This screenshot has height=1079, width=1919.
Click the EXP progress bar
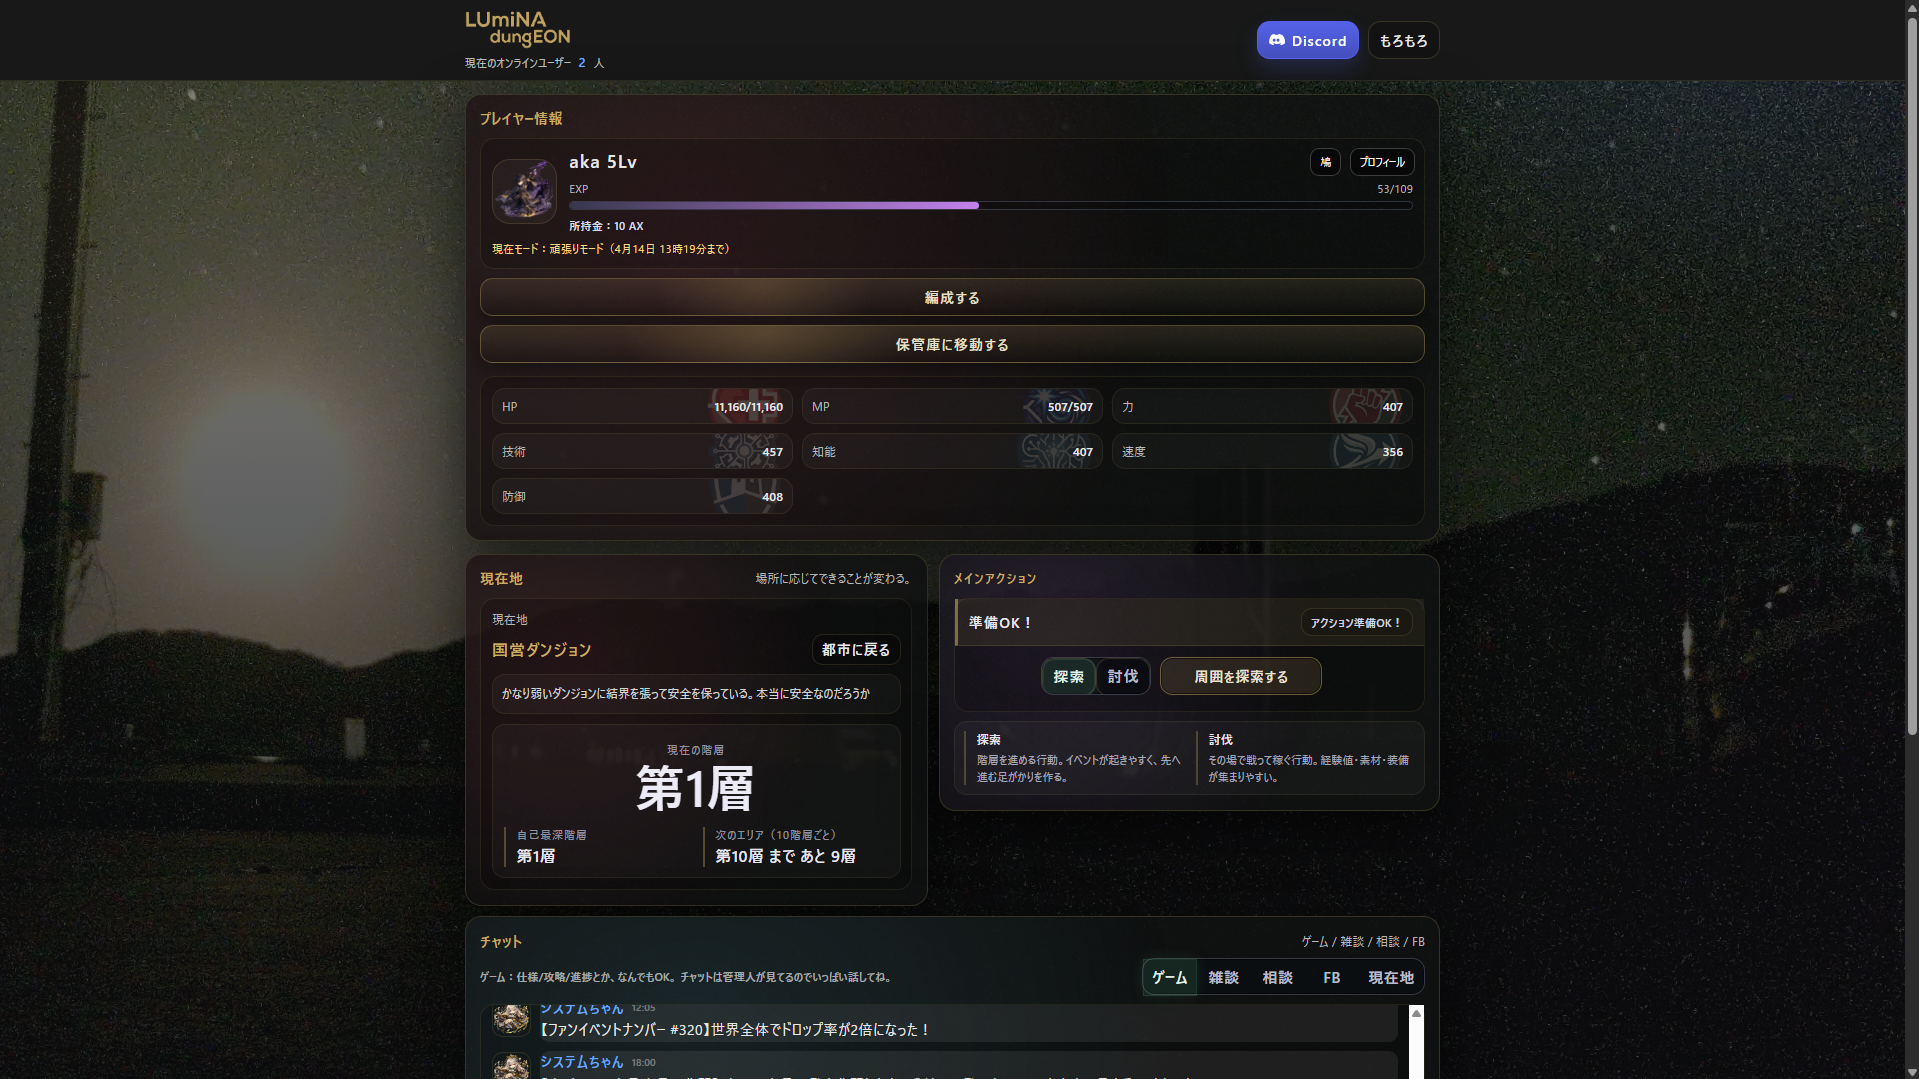click(x=990, y=206)
